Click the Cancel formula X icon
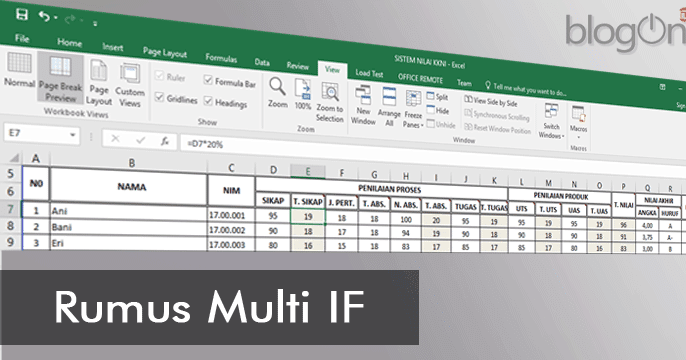 point(115,139)
